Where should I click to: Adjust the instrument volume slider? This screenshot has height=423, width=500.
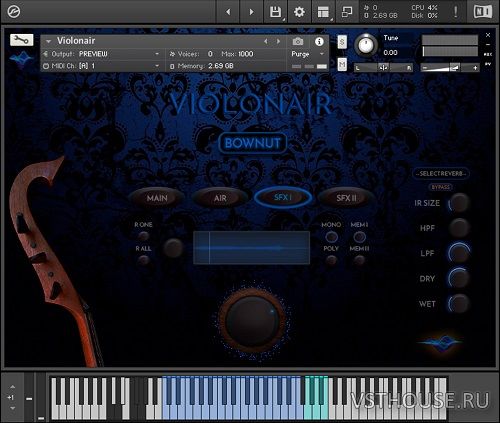[450, 68]
